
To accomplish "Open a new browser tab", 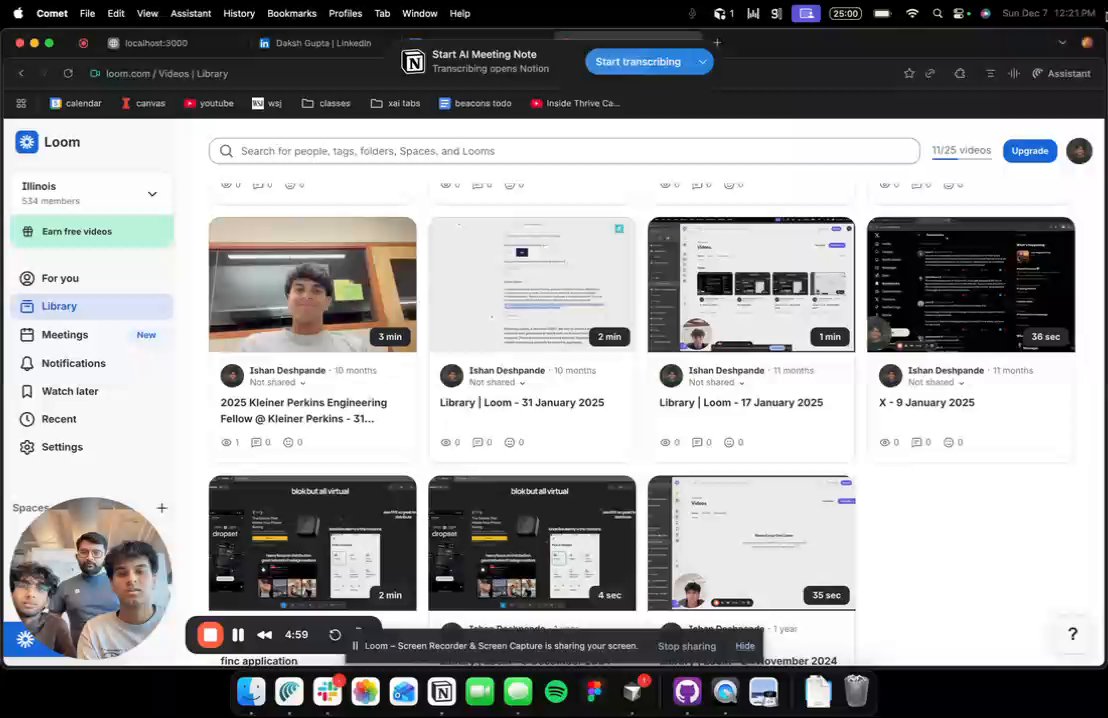I will [x=717, y=42].
